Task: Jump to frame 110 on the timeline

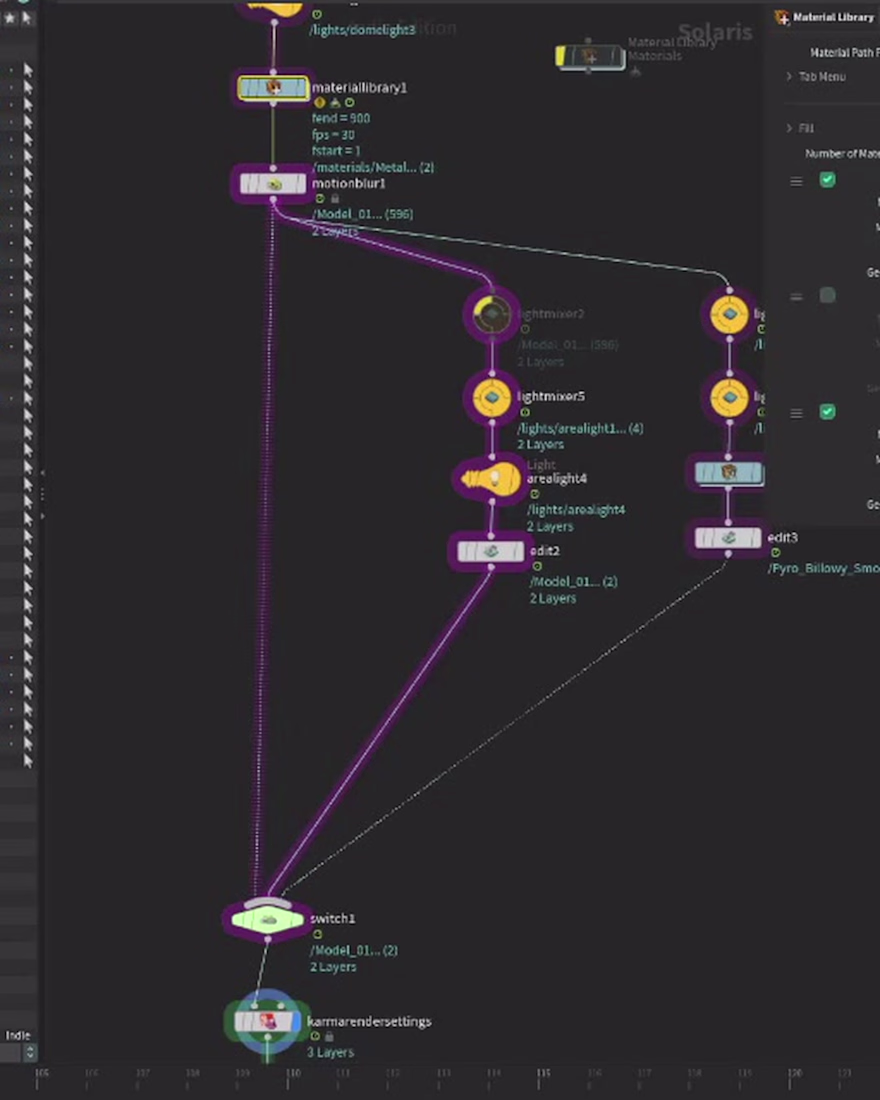Action: 292,1074
